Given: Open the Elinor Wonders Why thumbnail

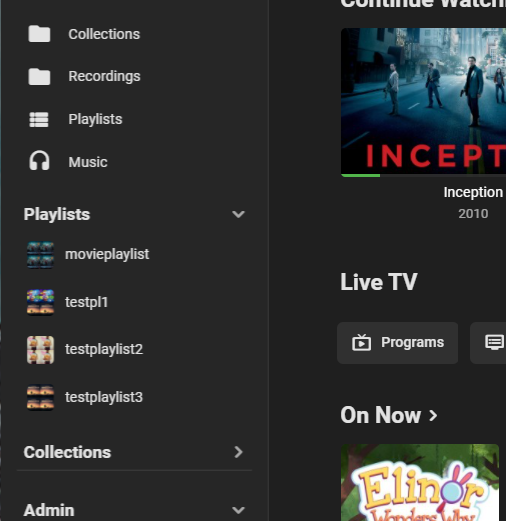Looking at the screenshot, I should point(420,483).
